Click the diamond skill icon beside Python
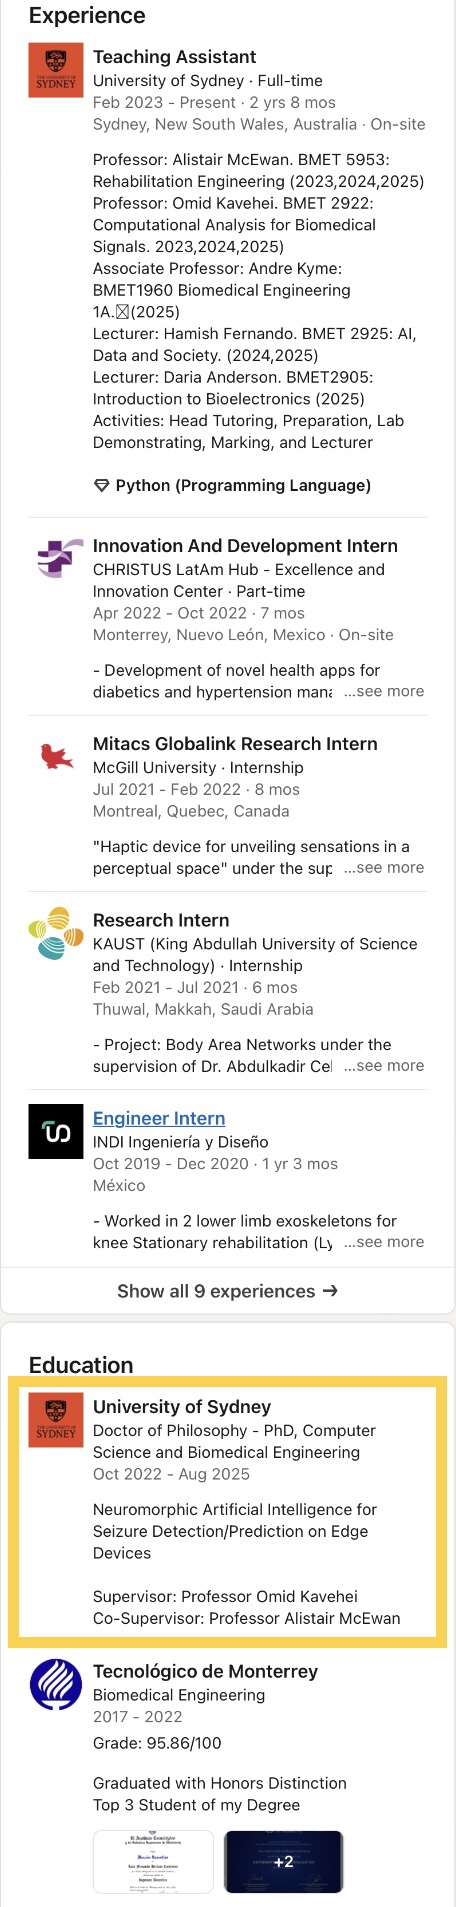This screenshot has width=456, height=1907. [101, 486]
